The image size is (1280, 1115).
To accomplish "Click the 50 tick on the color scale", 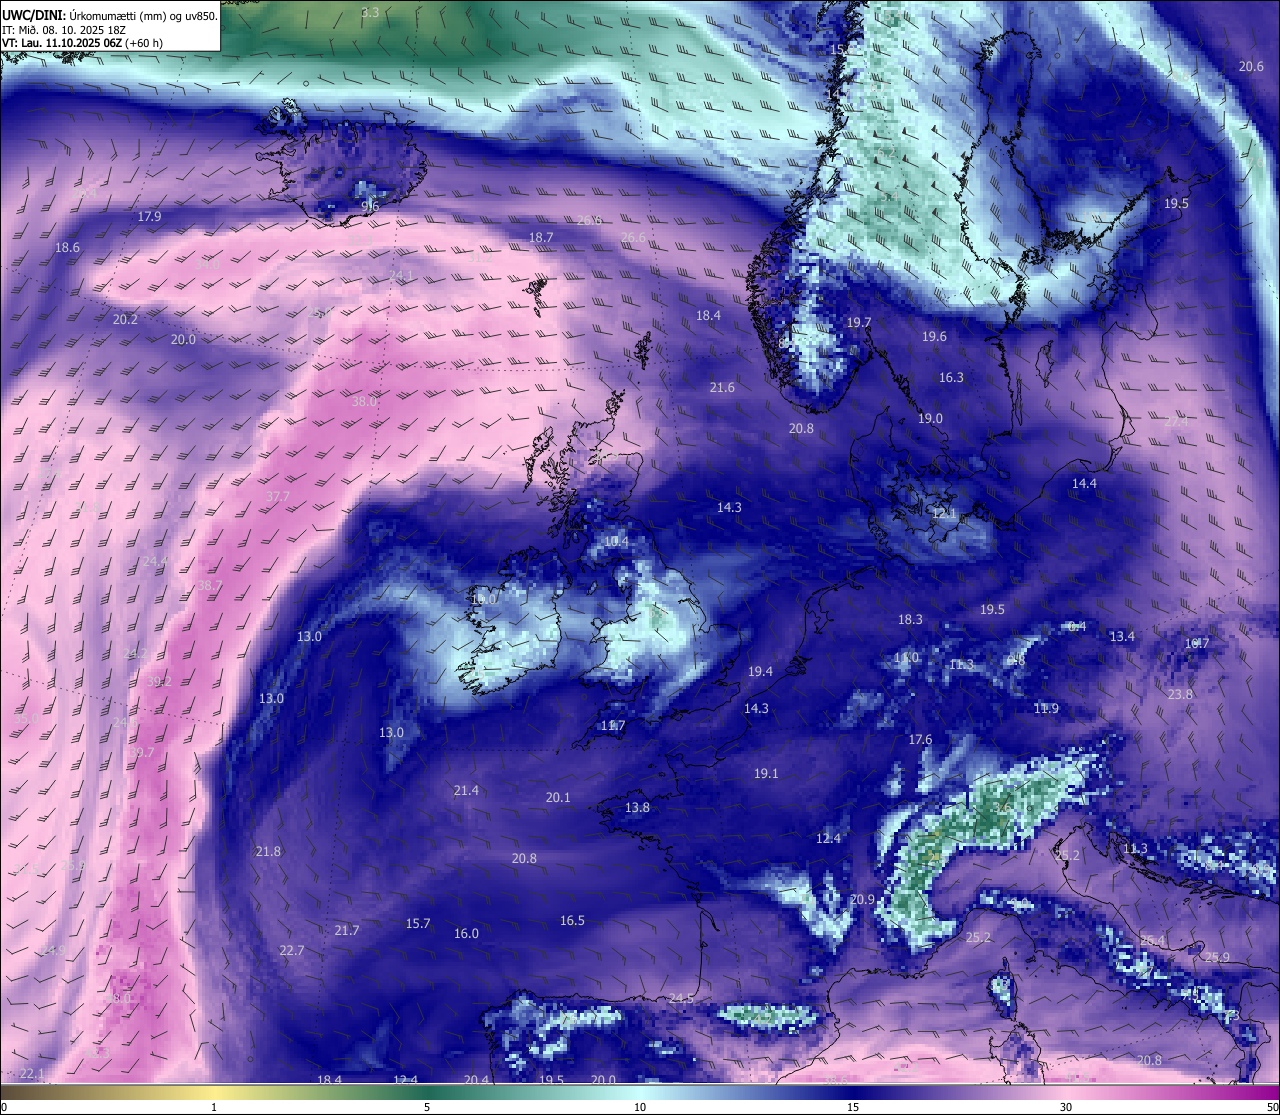I will coord(1272,1107).
